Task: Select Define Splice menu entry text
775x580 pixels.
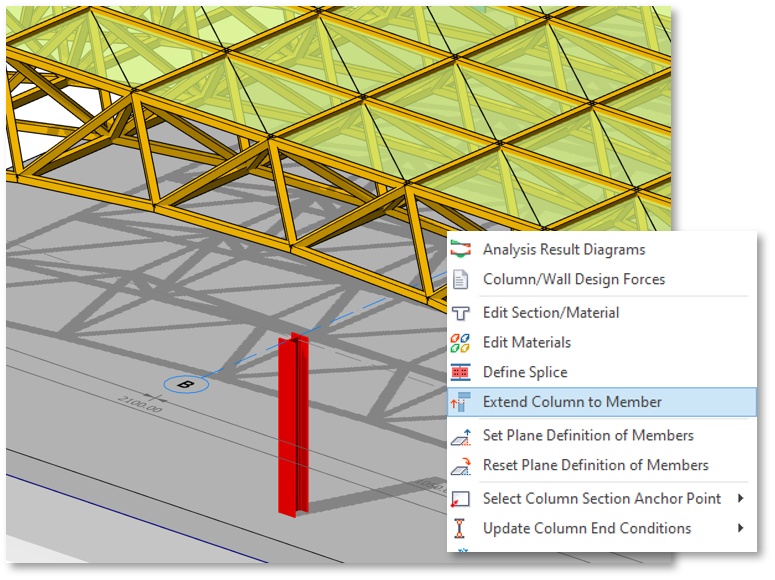Action: click(525, 372)
